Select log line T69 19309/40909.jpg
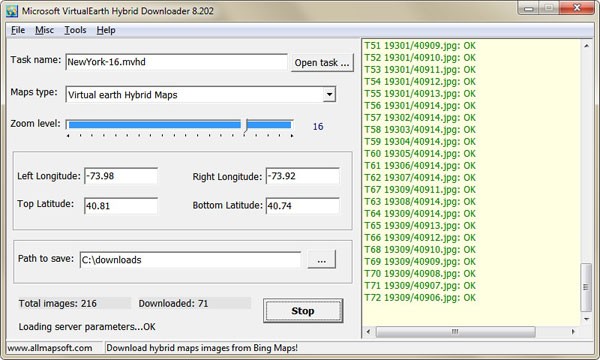Viewport: 600px width, 360px height. coord(420,261)
